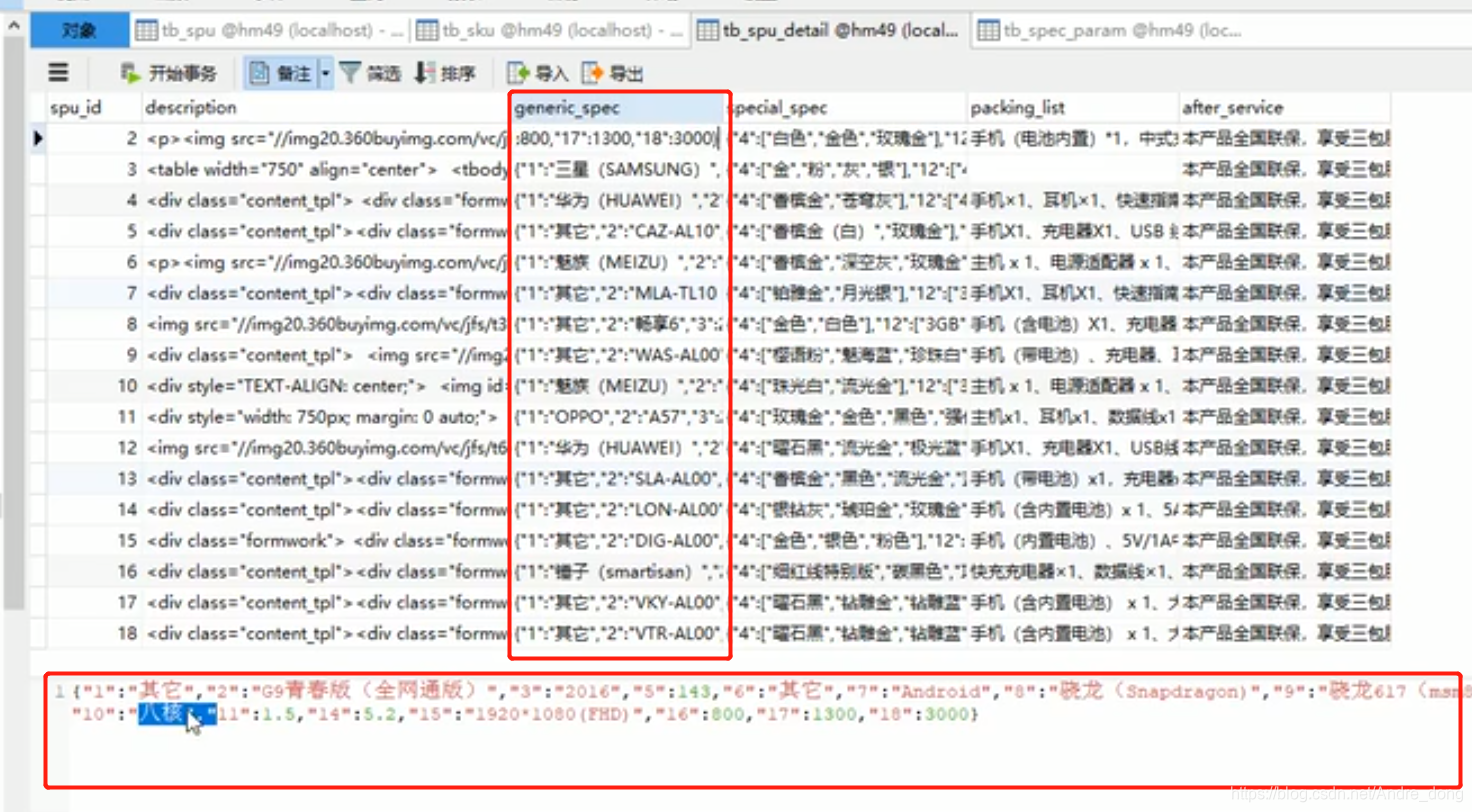
Task: Select spu_id cell with value 18
Action: [x=95, y=634]
